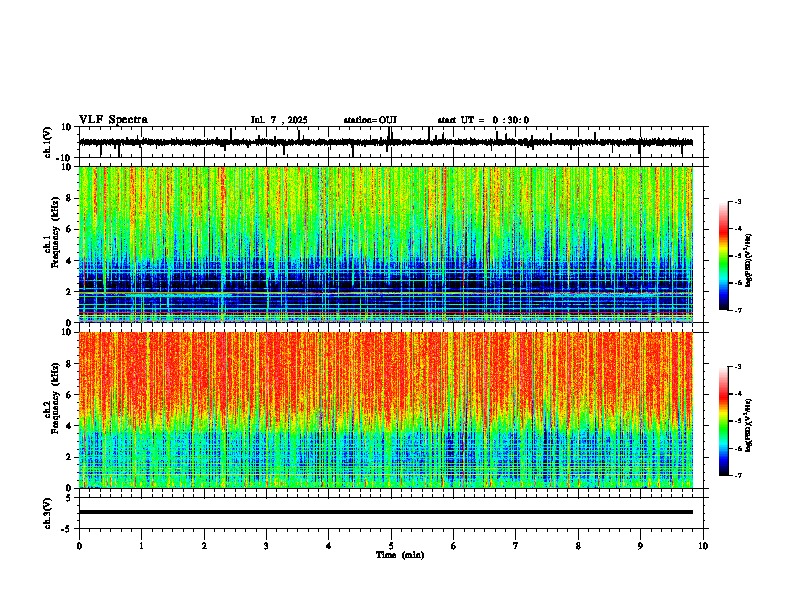Click the ch.2 color bar log(PSD) label
The width and height of the screenshot is (792, 612).
point(749,425)
